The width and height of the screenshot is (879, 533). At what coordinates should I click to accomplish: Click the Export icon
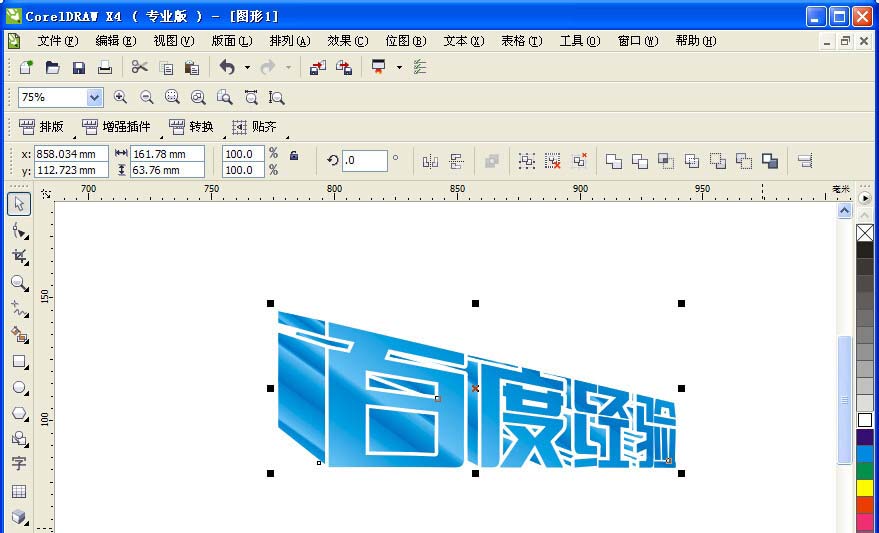pos(344,68)
